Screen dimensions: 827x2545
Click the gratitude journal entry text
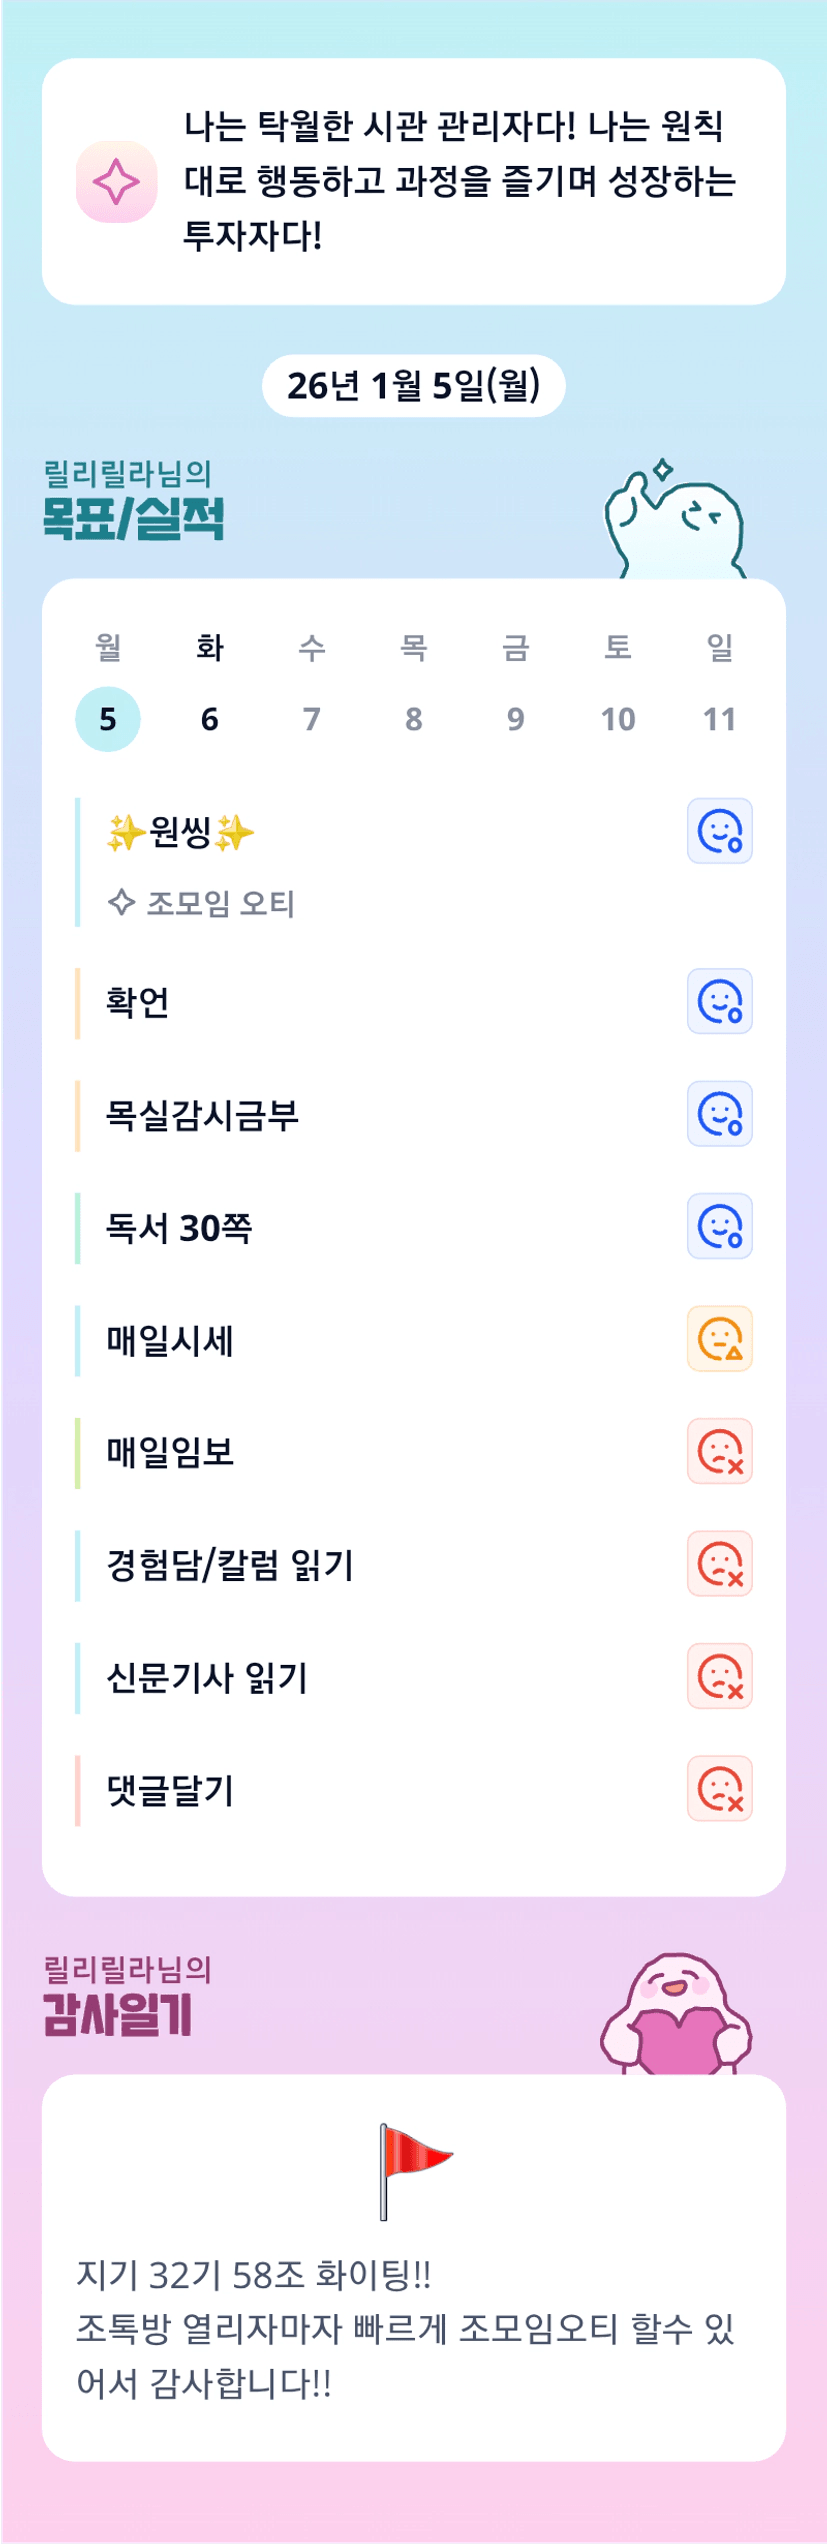(405, 2329)
